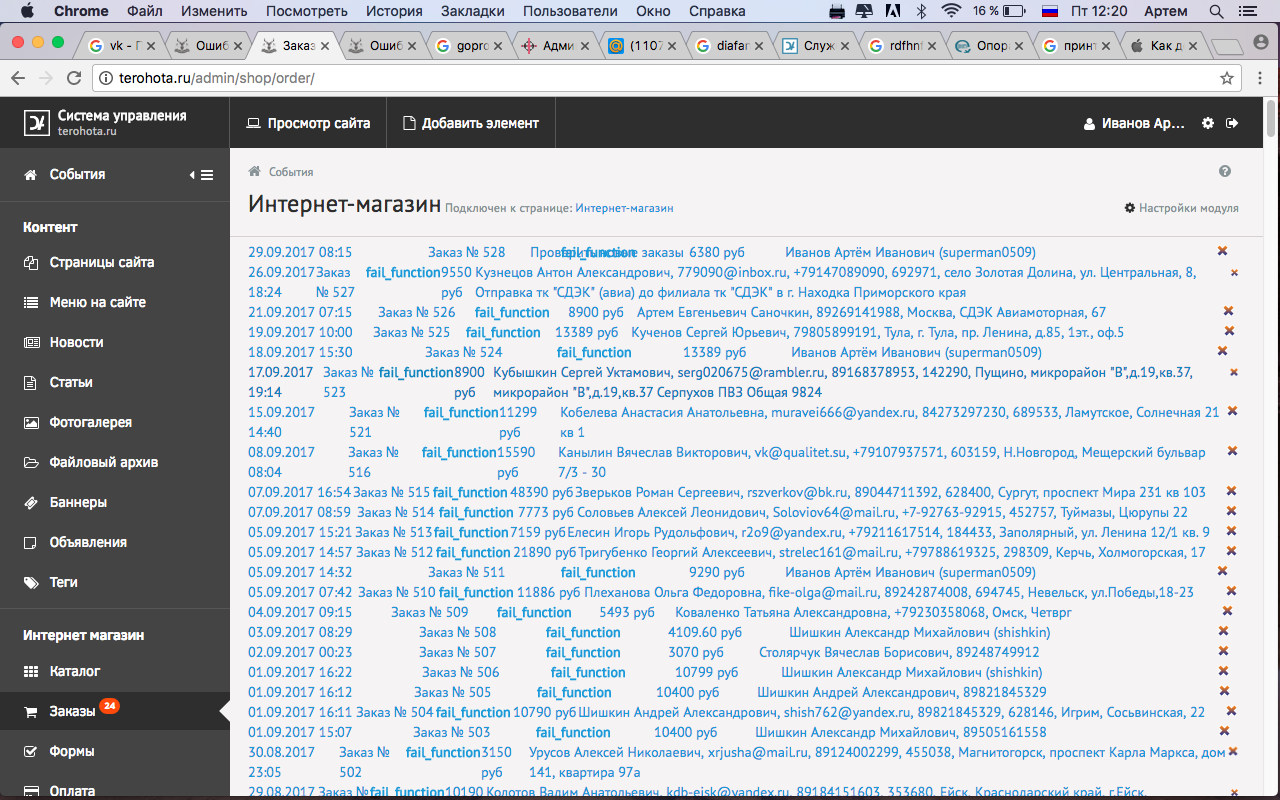The height and width of the screenshot is (800, 1280).
Task: Open the Spotlight search in menu bar
Action: click(x=1217, y=11)
